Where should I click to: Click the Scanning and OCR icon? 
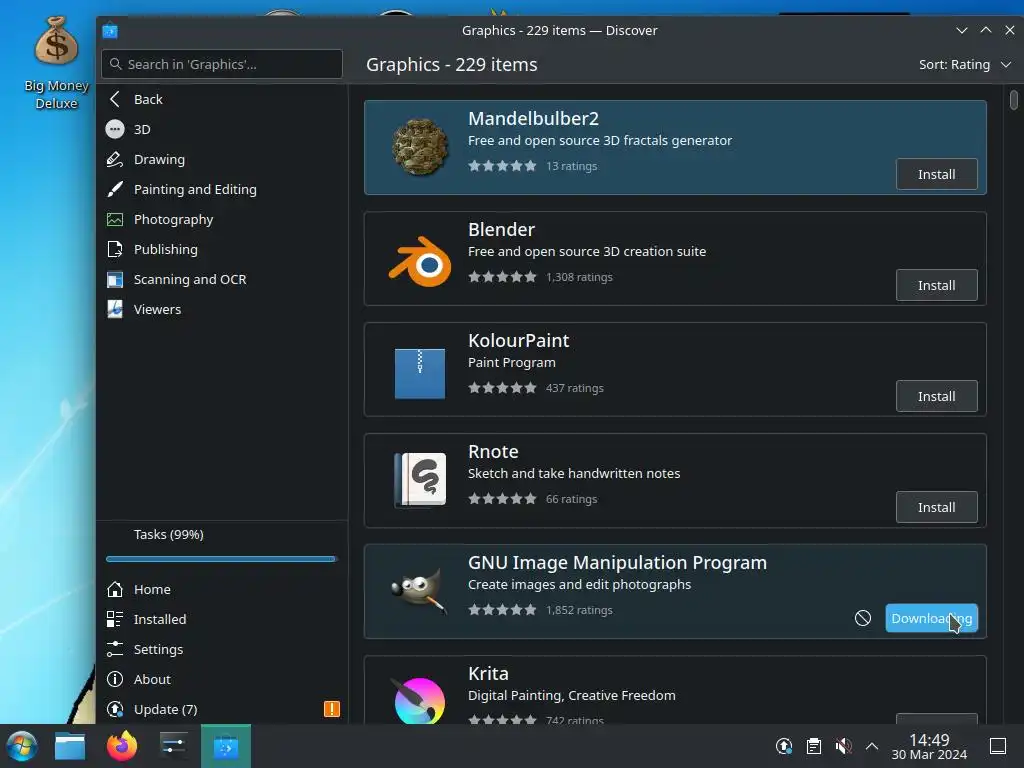(x=115, y=280)
